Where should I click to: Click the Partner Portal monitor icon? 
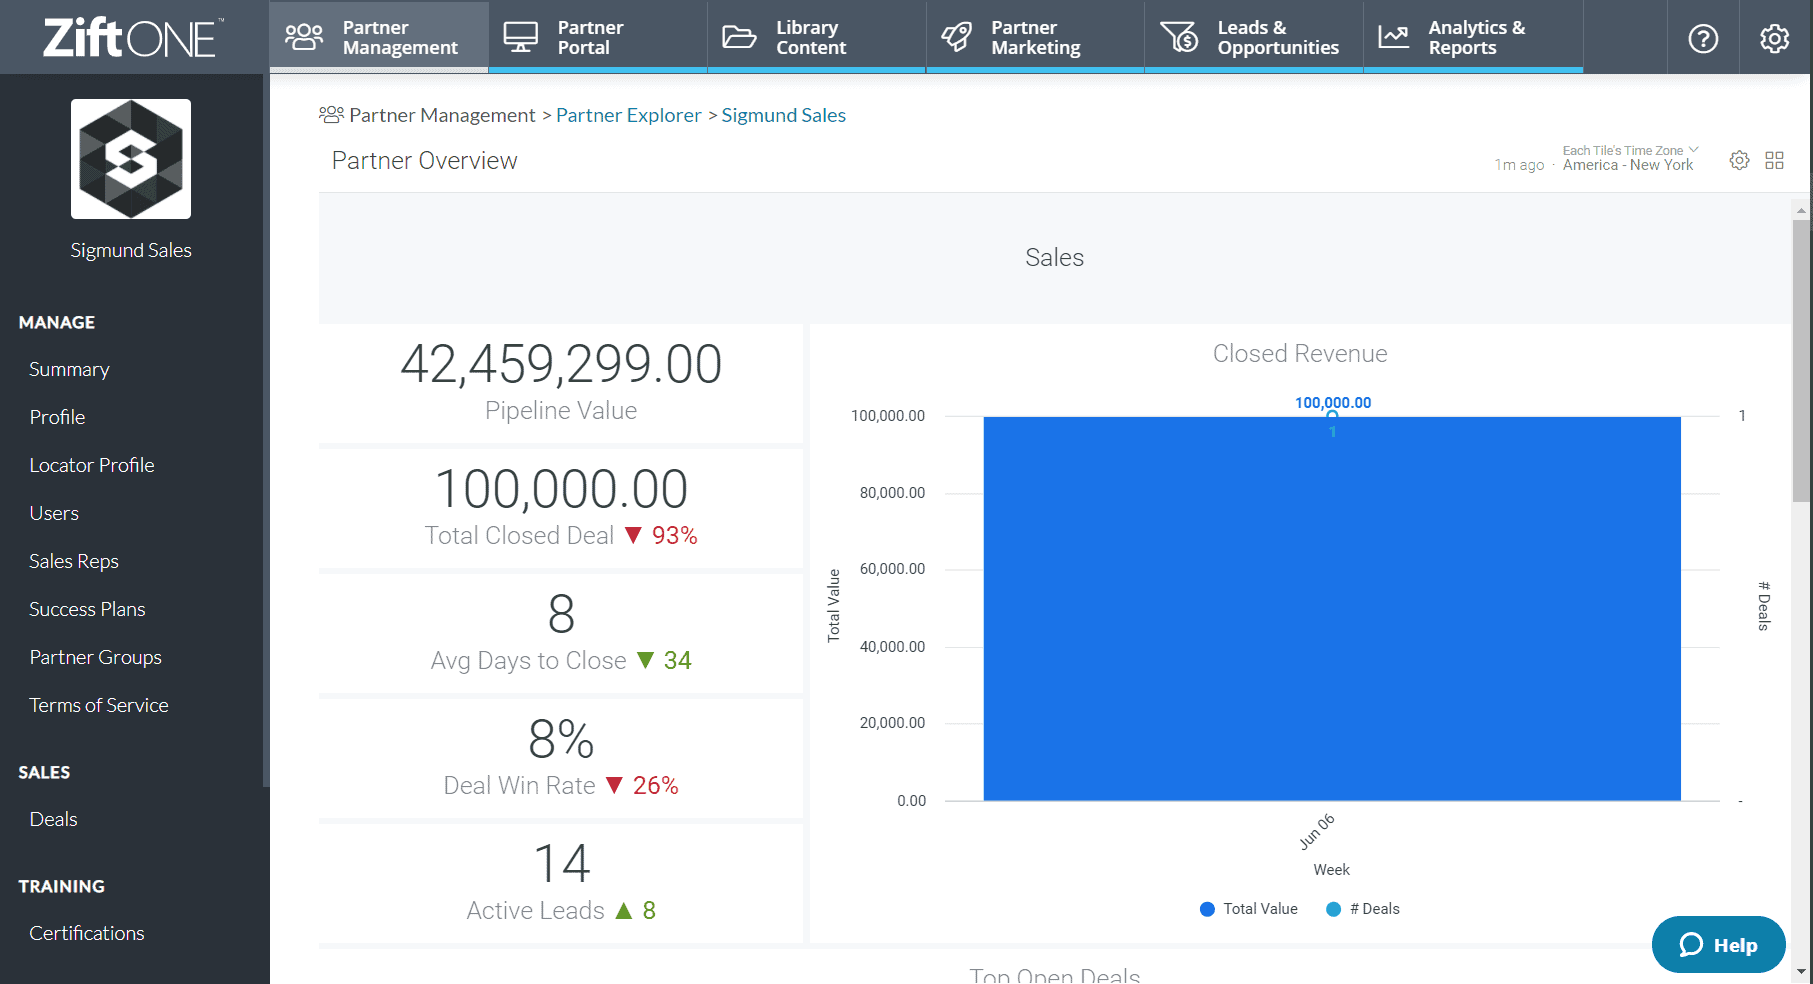coord(520,37)
